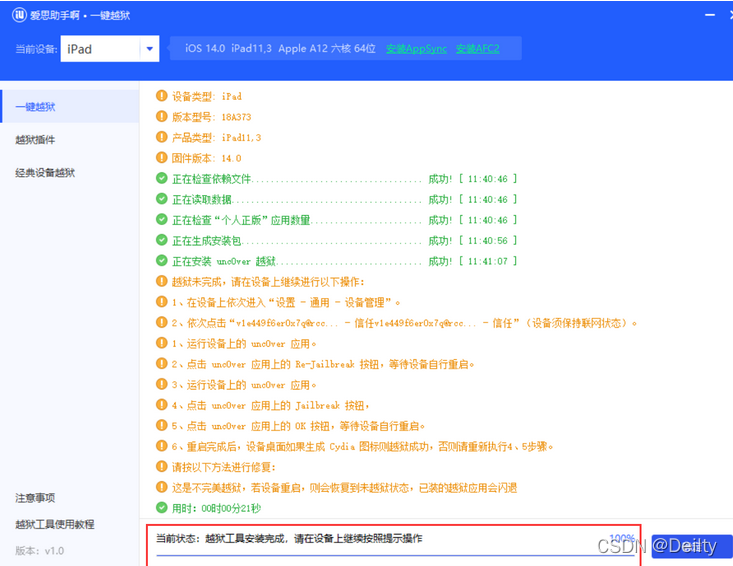733x566 pixels.
Task: Click warning icon beside 版本型号: 18A373
Action: [162, 116]
